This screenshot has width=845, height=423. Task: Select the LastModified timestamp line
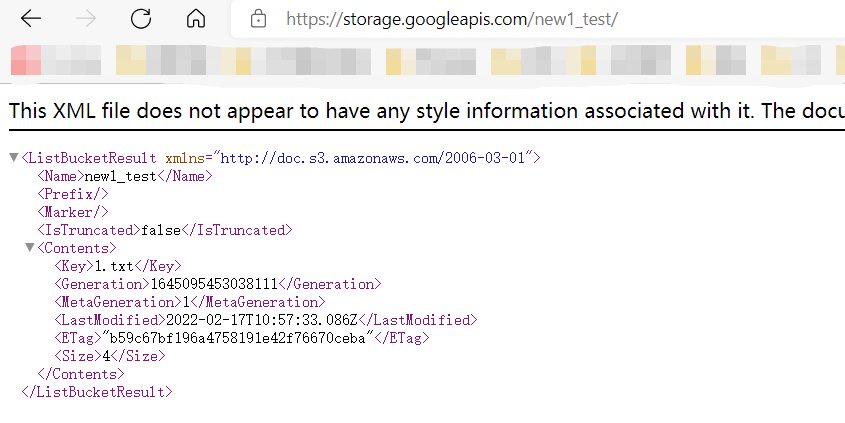[266, 320]
